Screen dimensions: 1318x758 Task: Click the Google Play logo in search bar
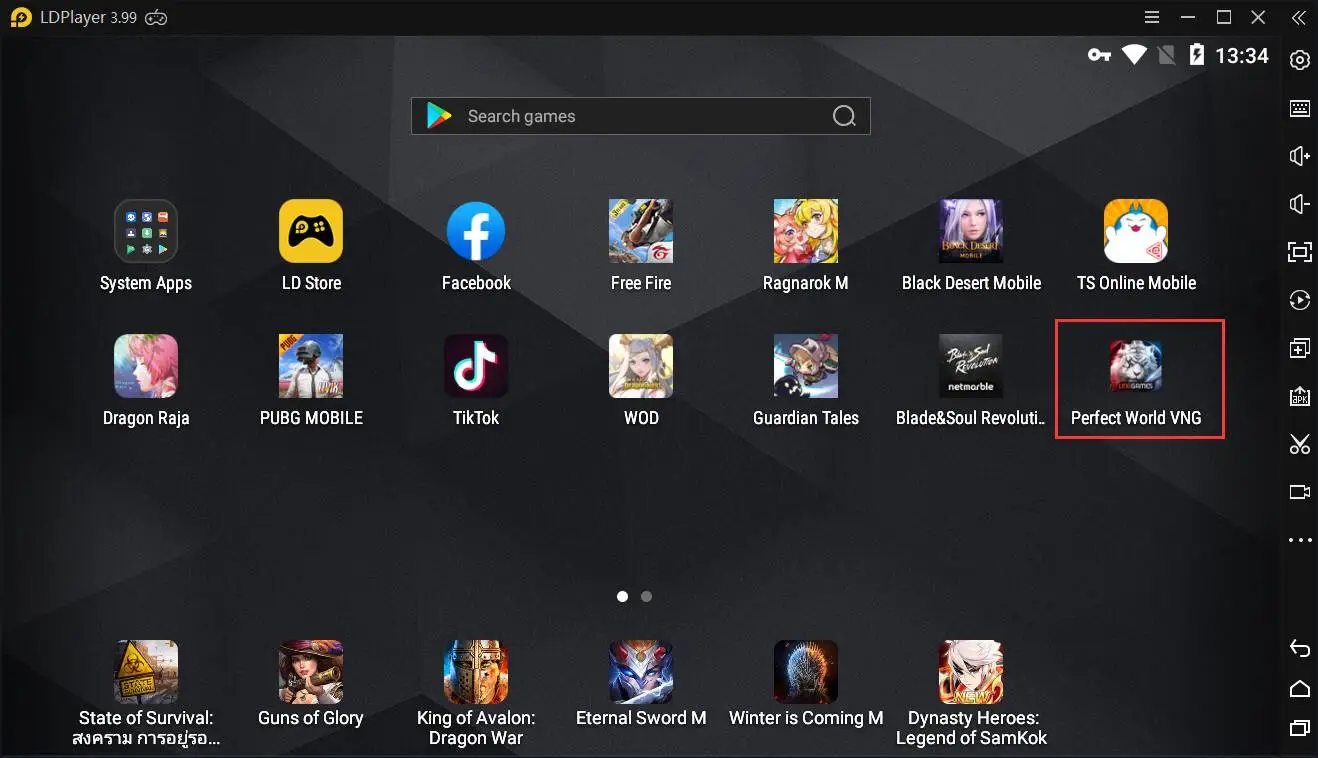pyautogui.click(x=439, y=116)
